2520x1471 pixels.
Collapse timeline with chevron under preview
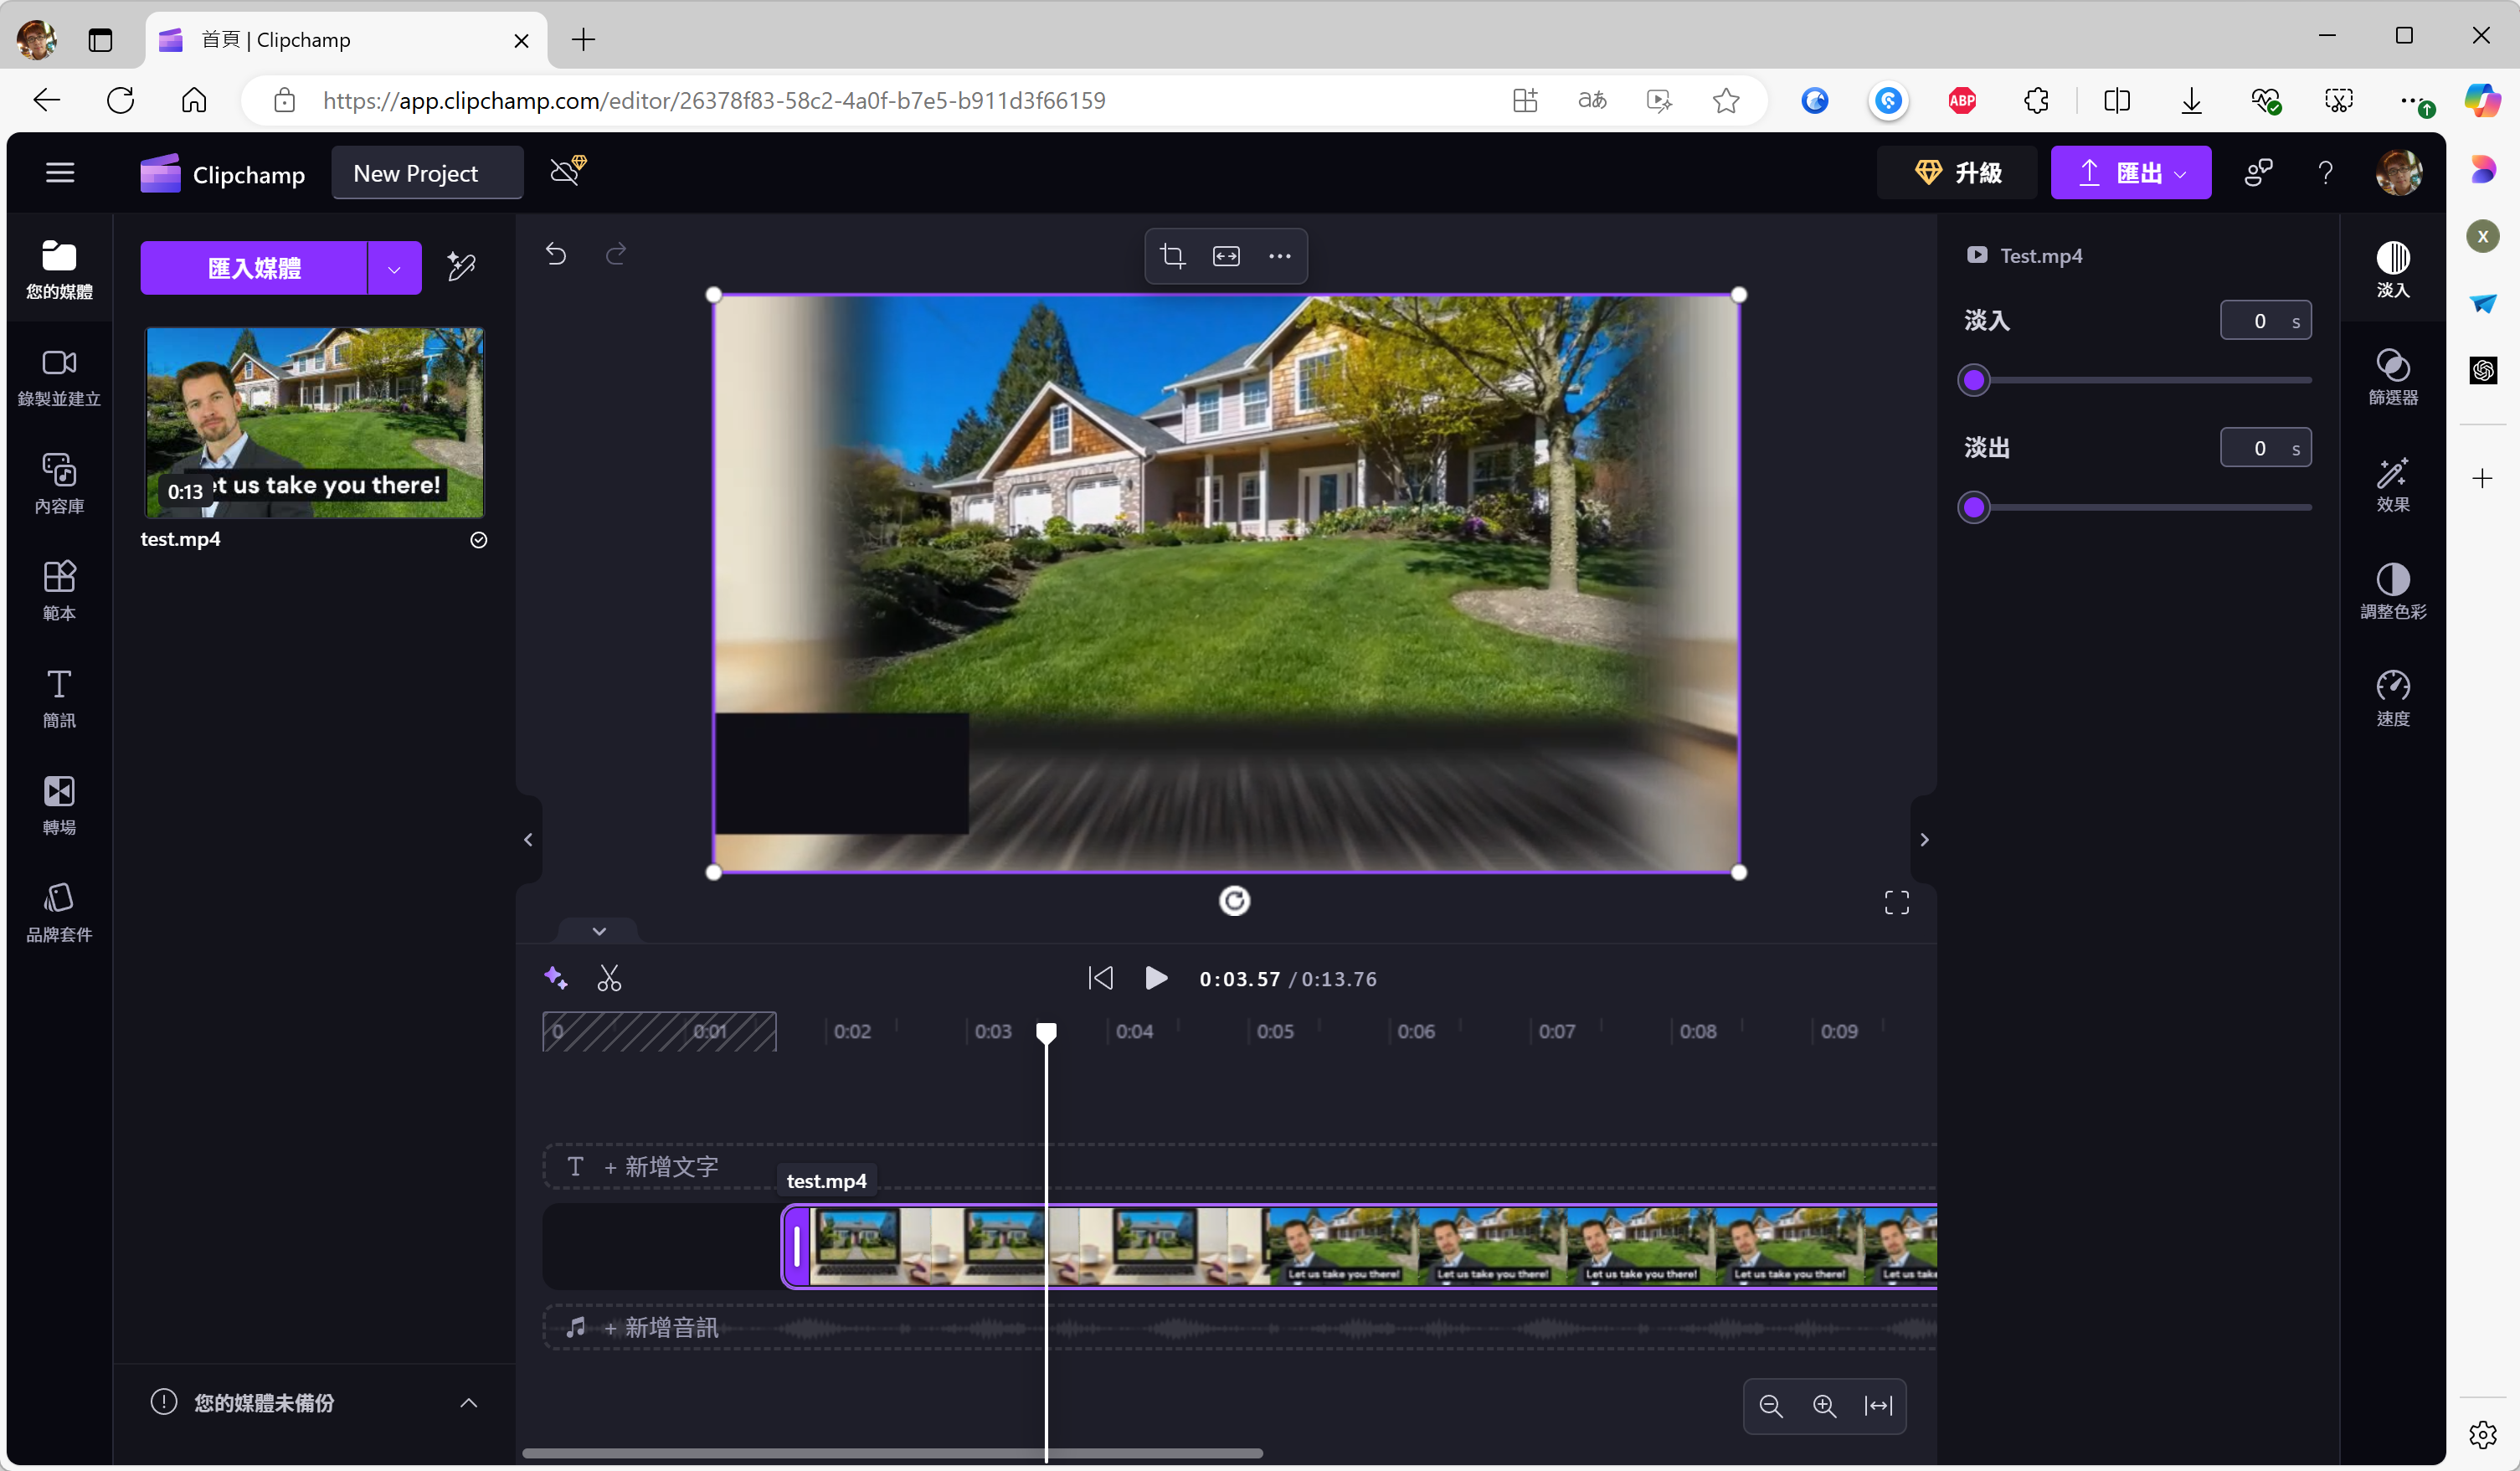point(599,931)
